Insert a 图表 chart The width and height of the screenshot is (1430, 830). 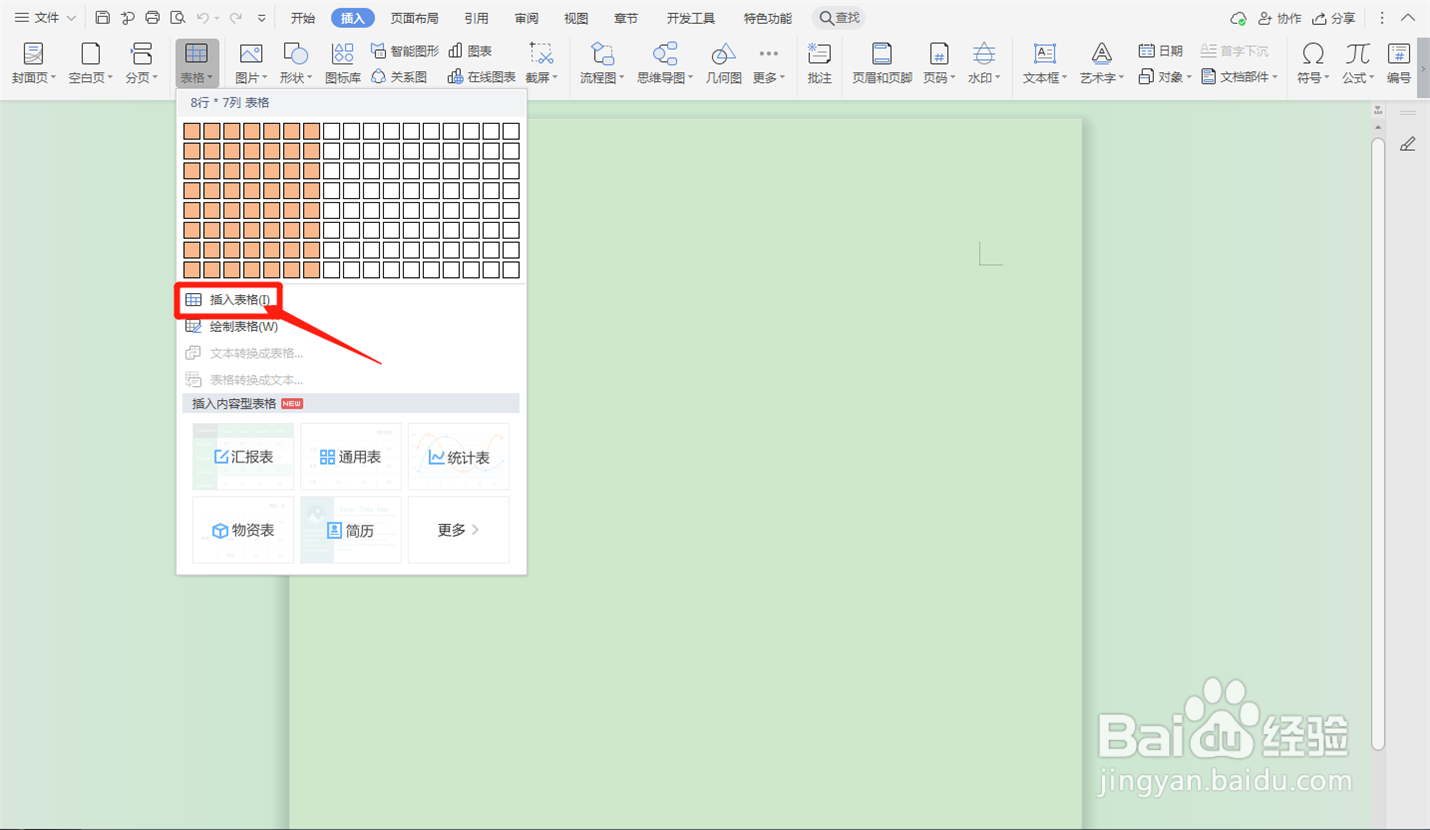tap(470, 51)
